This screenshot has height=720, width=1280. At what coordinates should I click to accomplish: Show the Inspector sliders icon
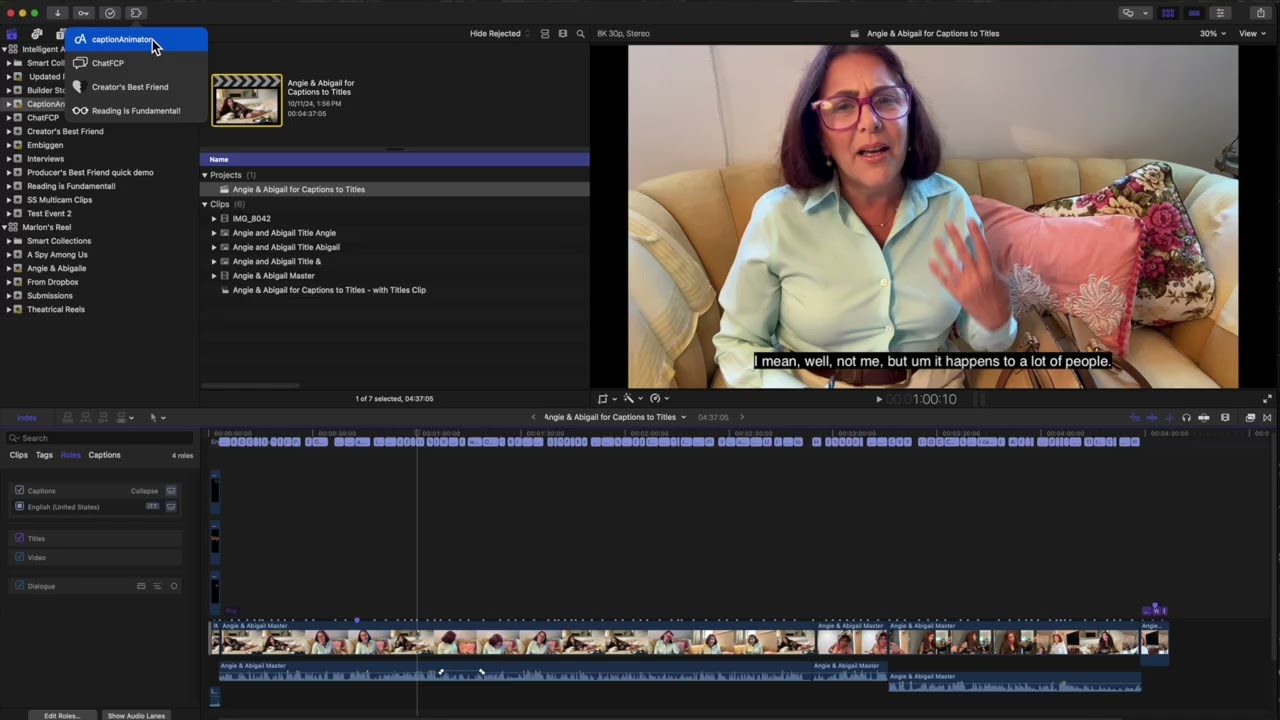click(x=1220, y=13)
